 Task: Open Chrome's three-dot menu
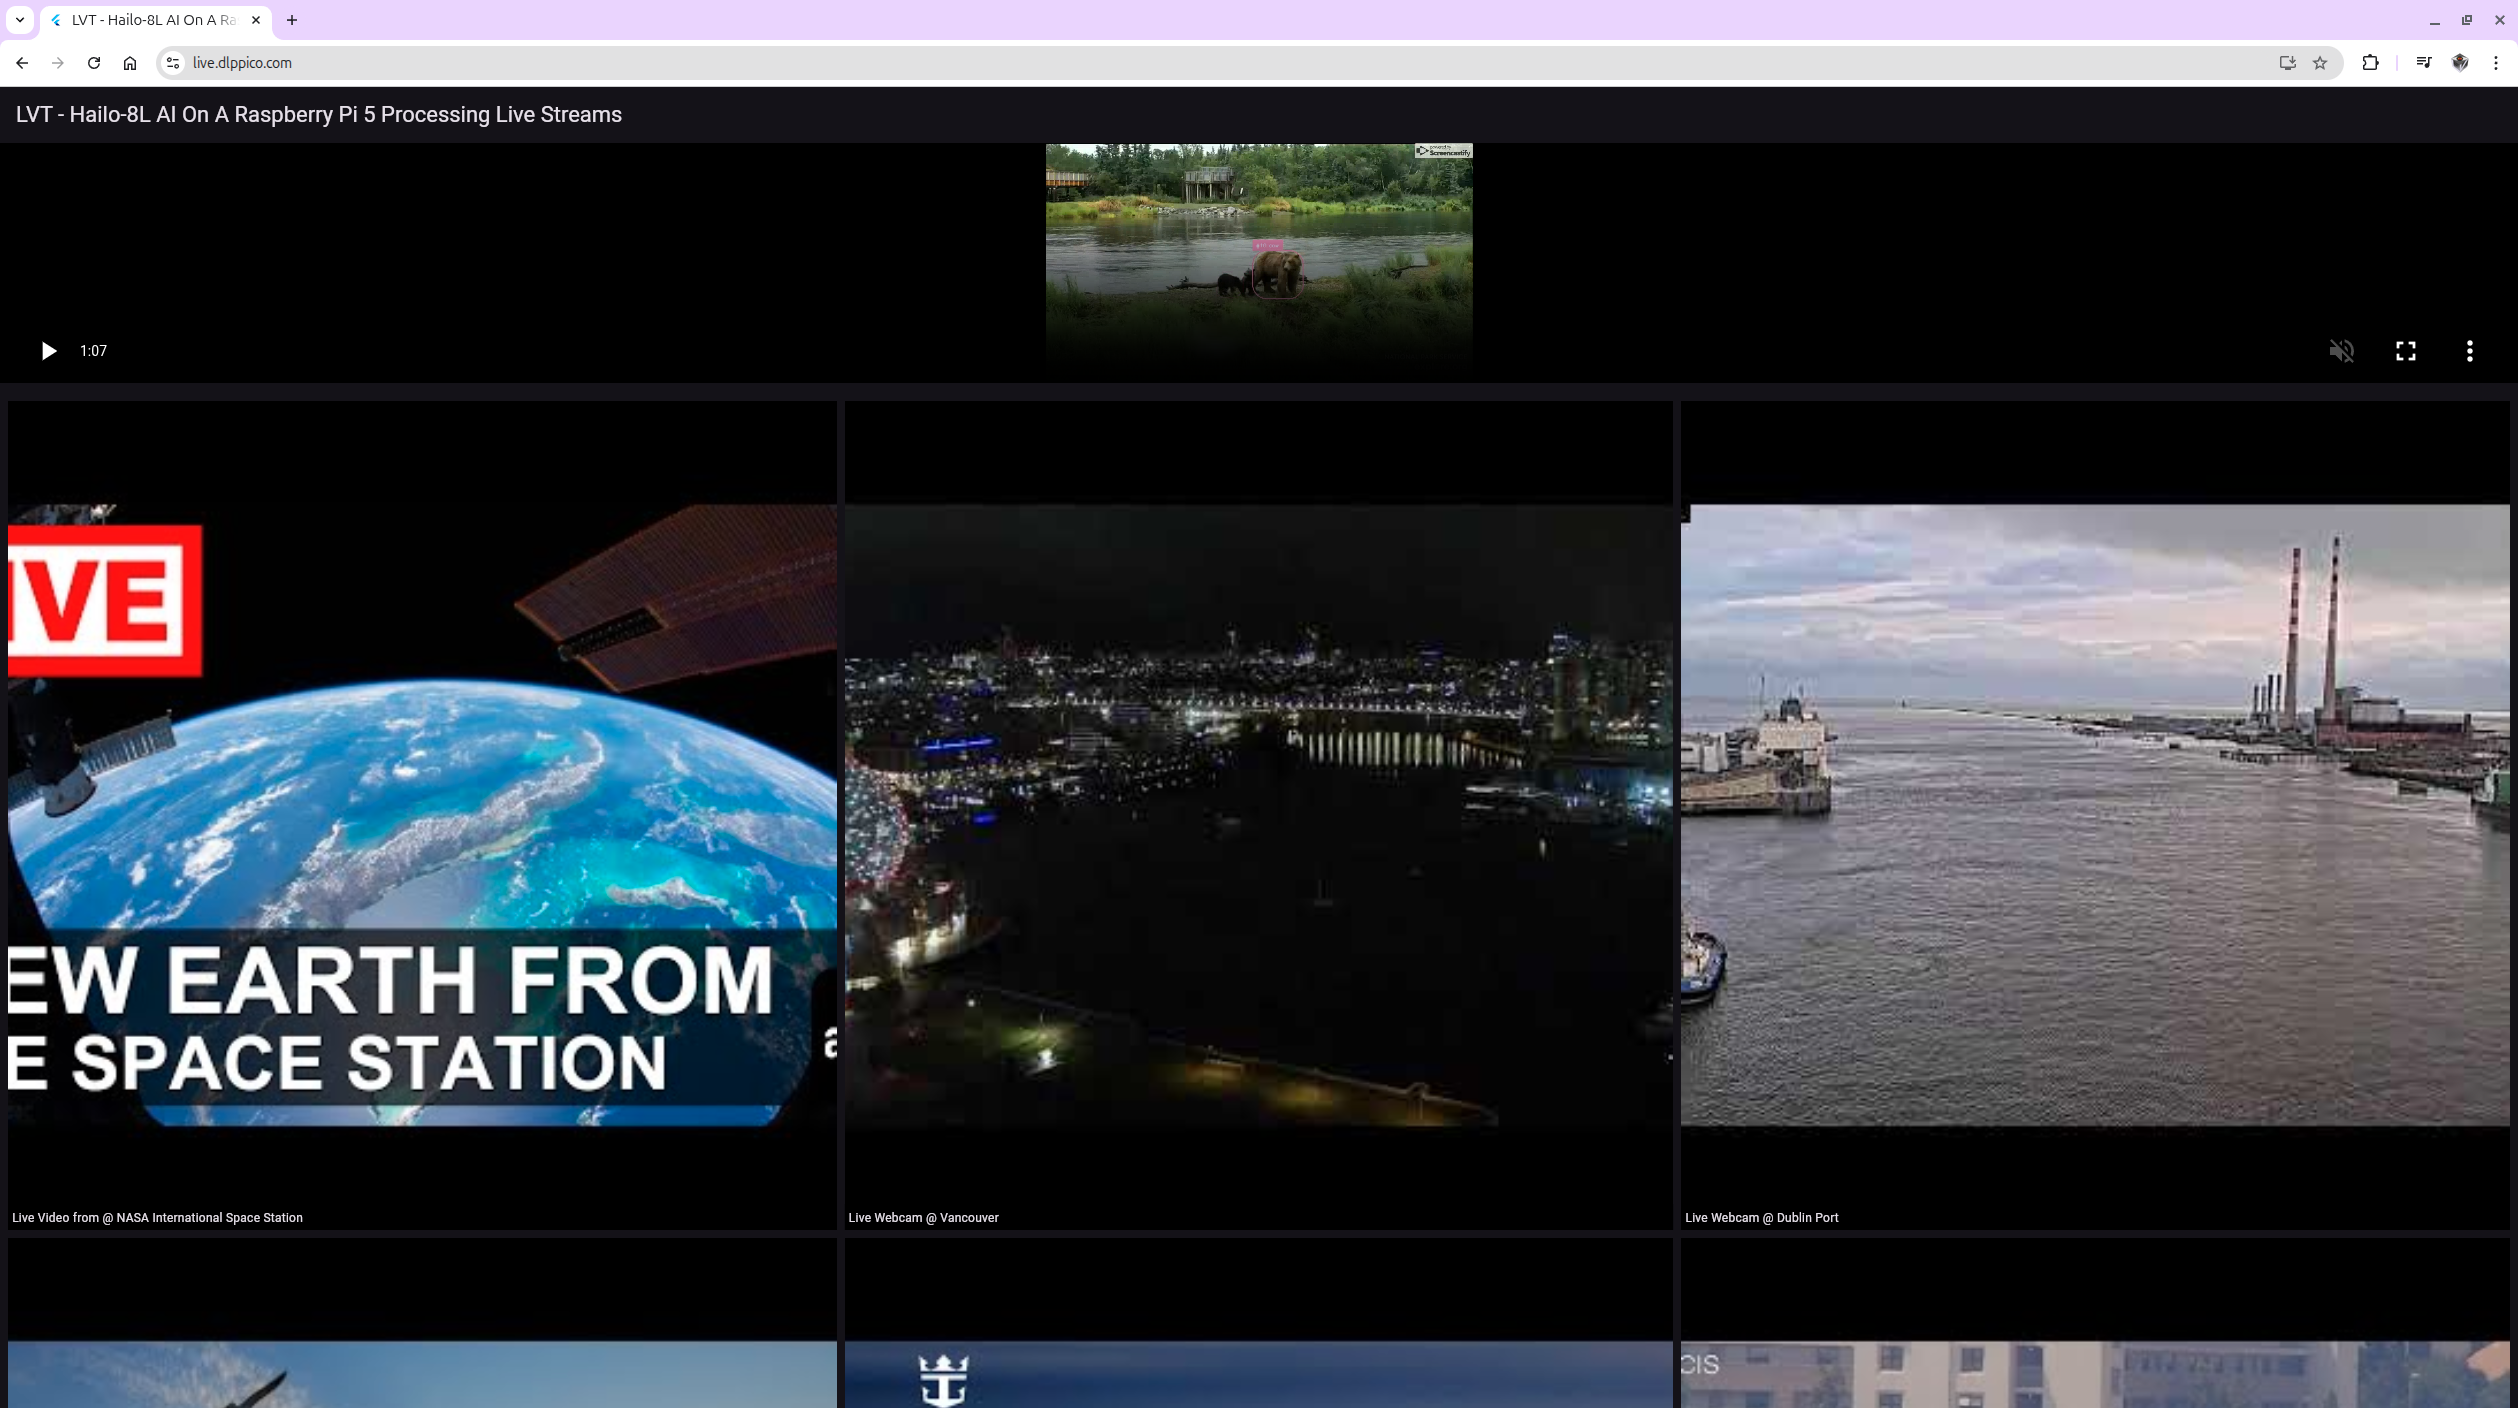2496,63
